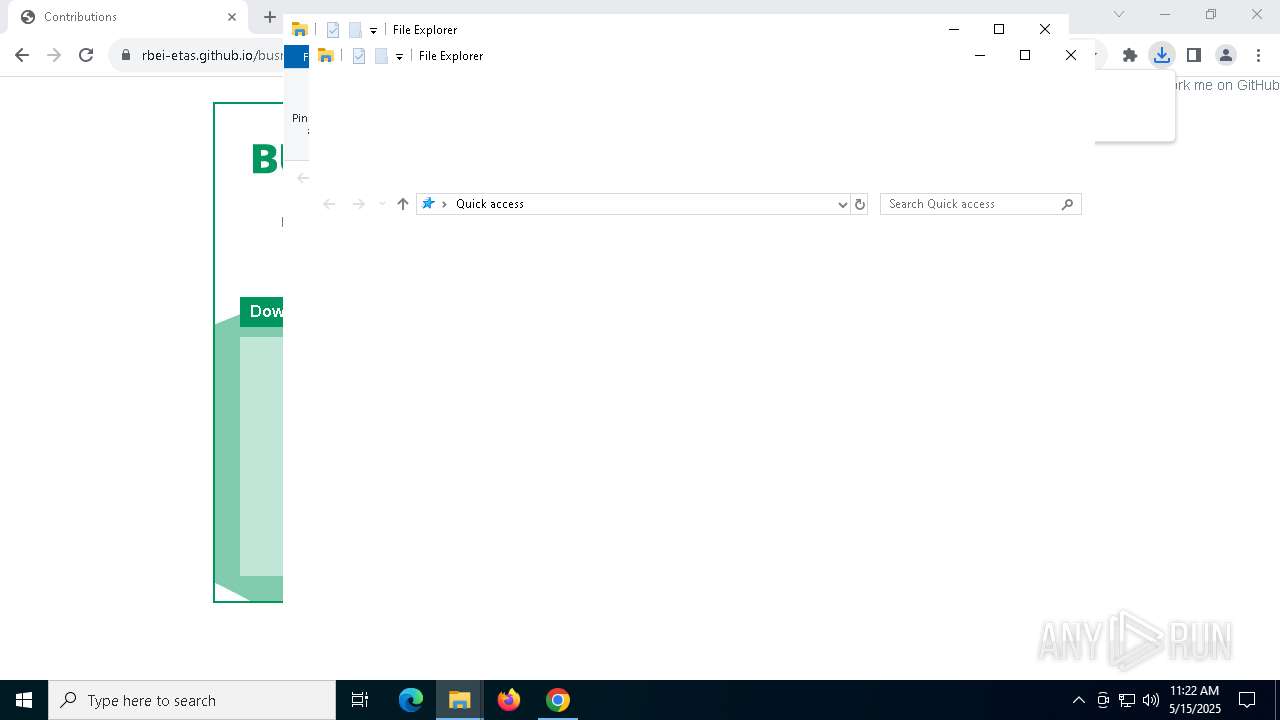The image size is (1280, 720).
Task: Click network icon in system tray
Action: pos(1127,700)
